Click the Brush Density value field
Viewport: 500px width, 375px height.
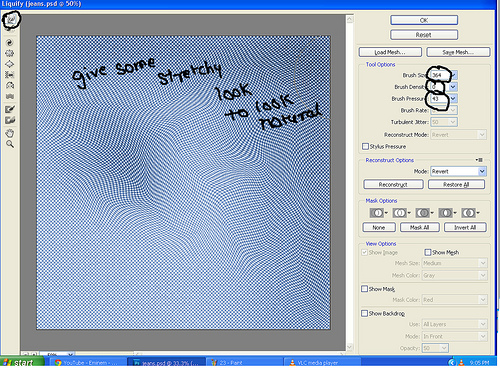click(x=439, y=87)
